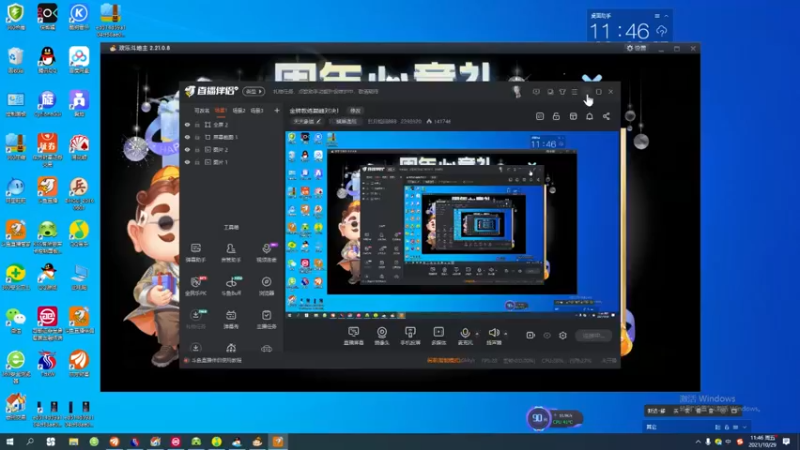Open the streamer task tool
Screen dimensions: 800x450
[266, 319]
